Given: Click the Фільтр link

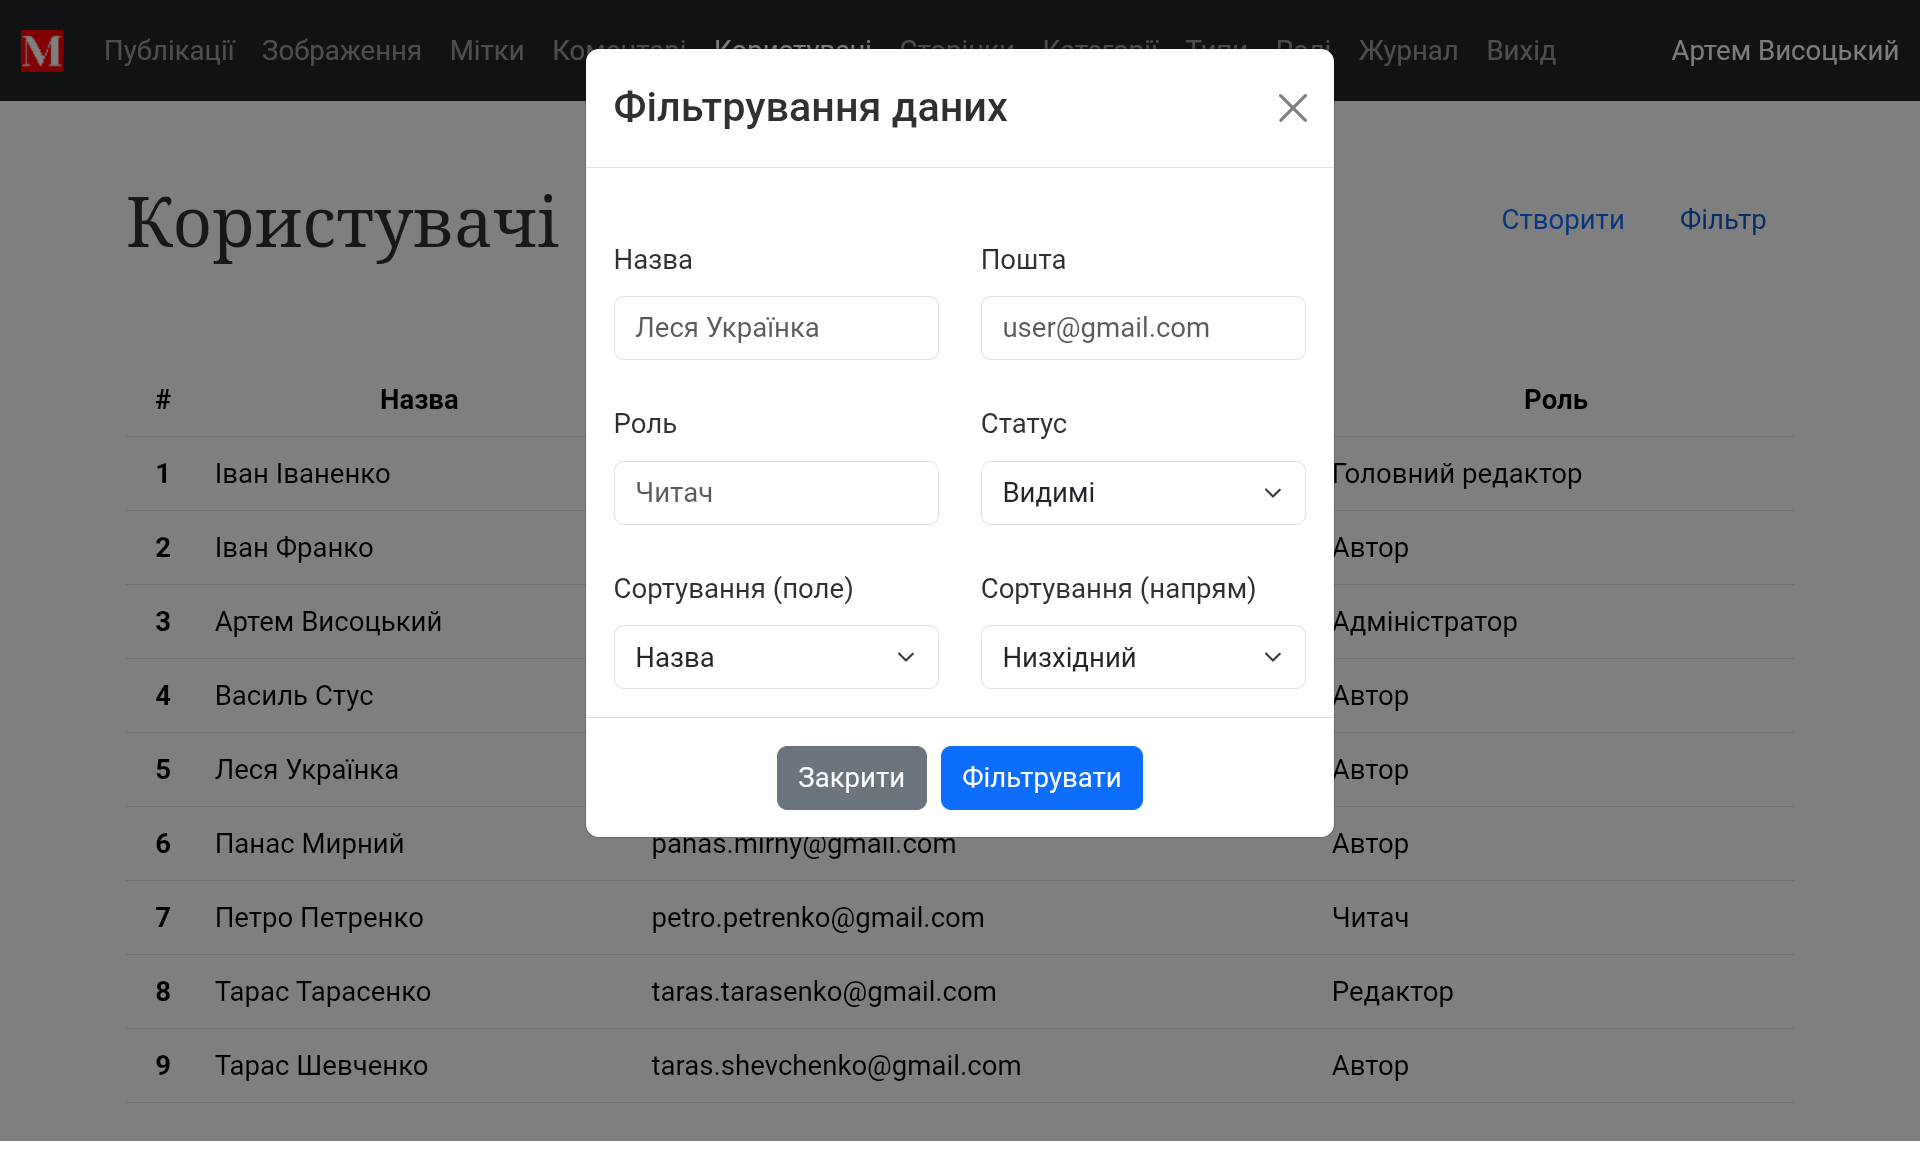Looking at the screenshot, I should (1722, 220).
